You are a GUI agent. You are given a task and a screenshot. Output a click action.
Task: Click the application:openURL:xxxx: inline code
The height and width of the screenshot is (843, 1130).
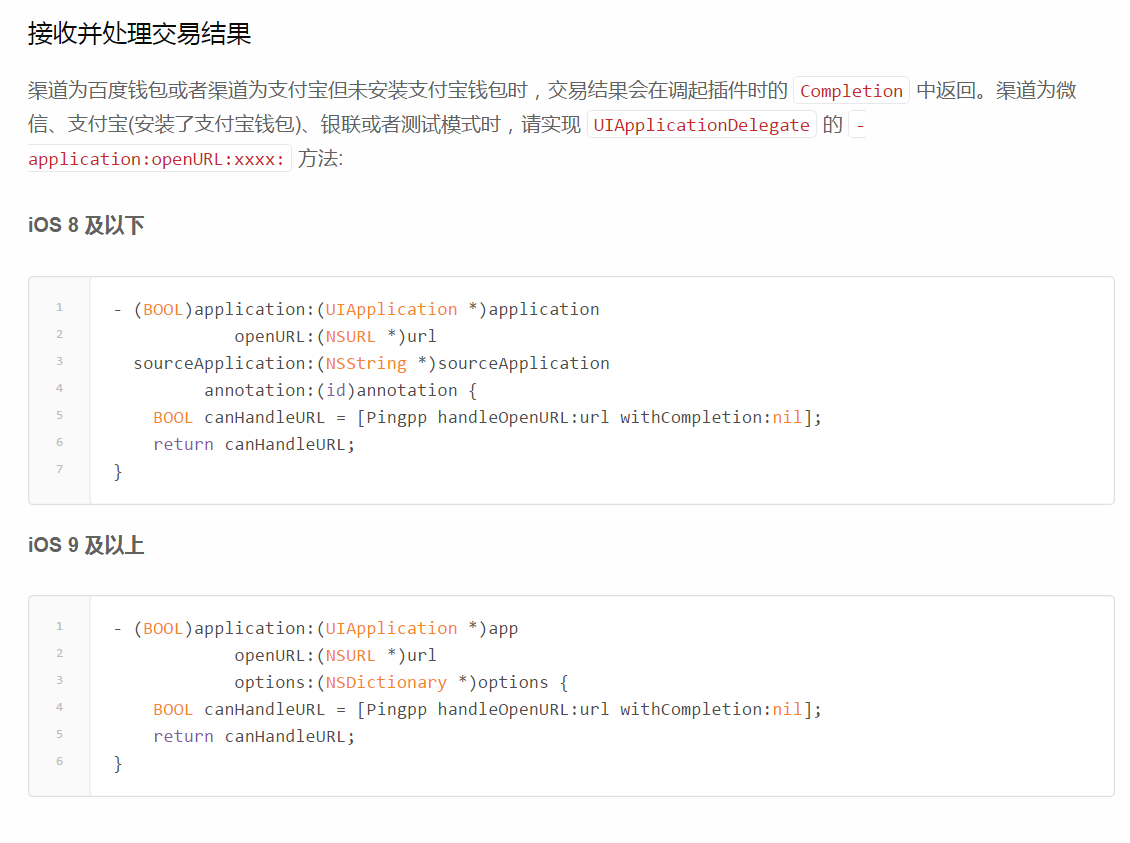click(157, 159)
